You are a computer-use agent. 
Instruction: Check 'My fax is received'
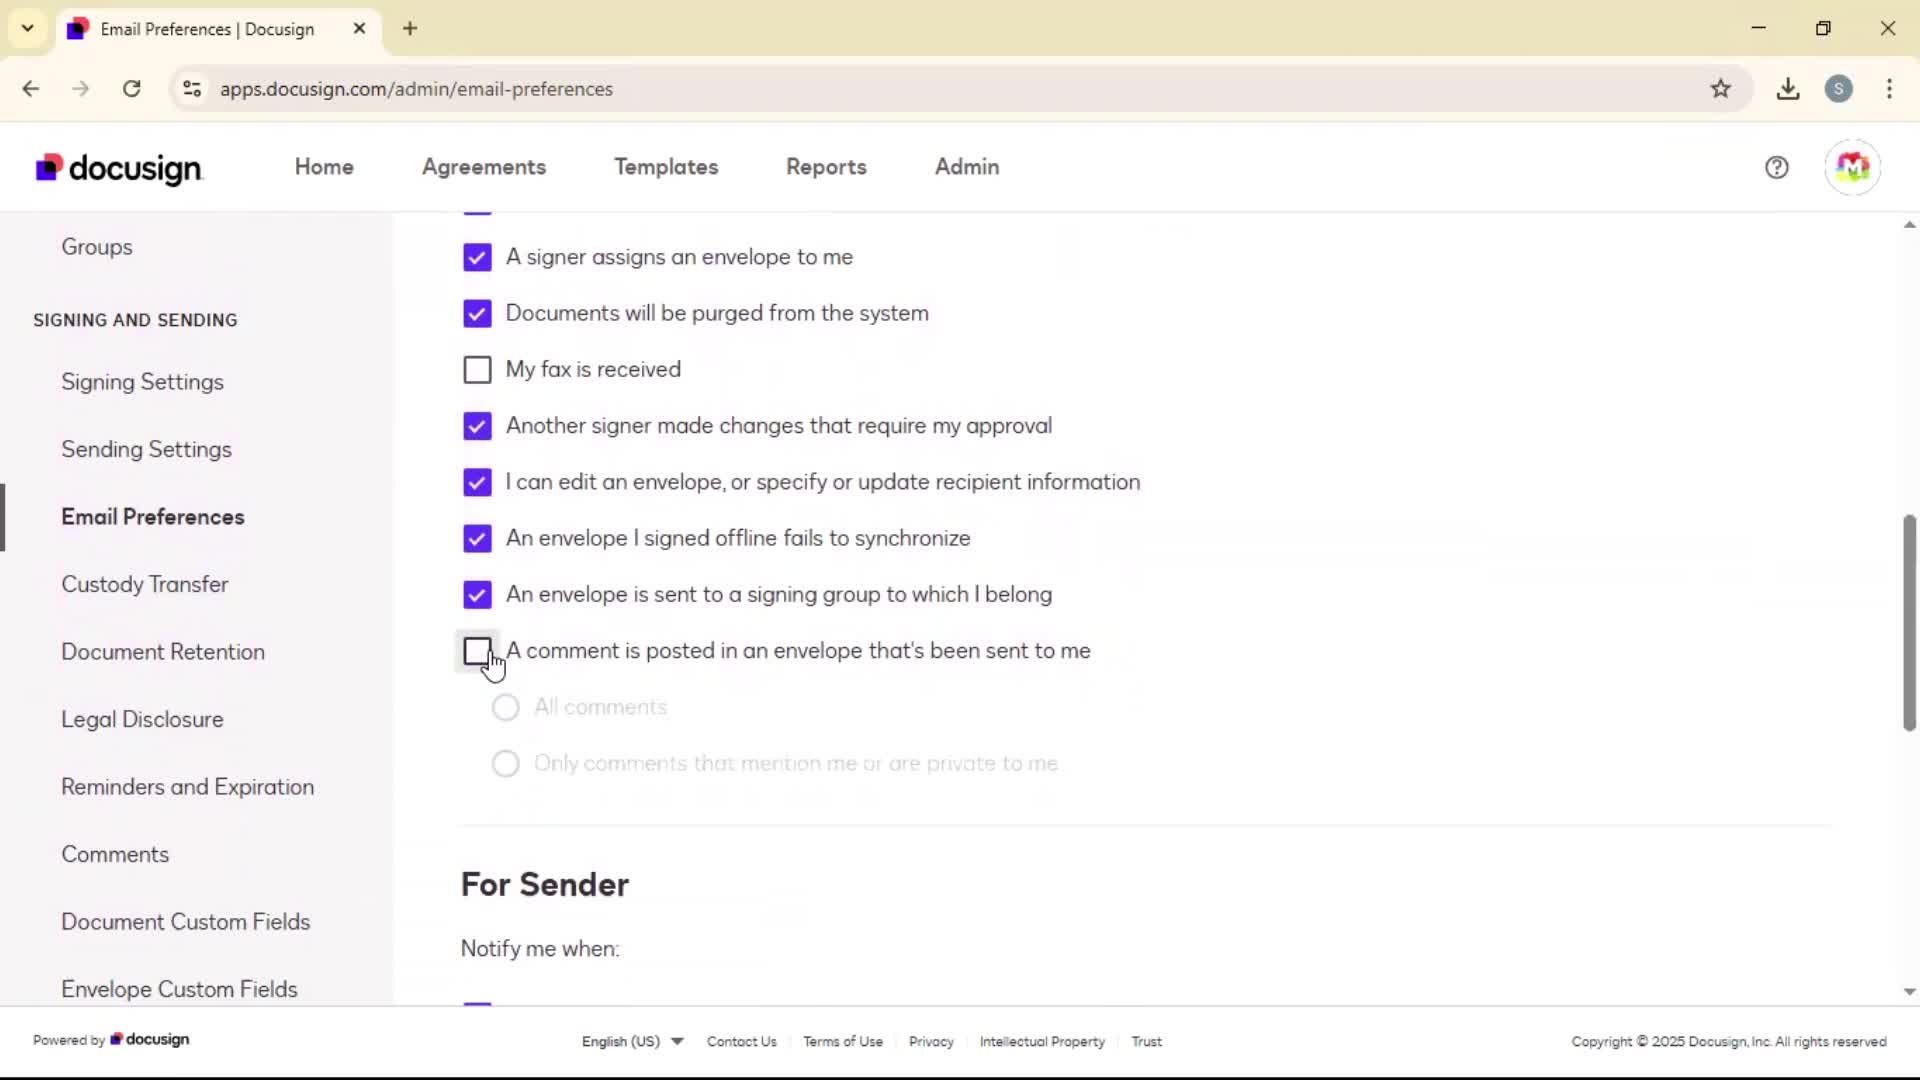(x=477, y=370)
